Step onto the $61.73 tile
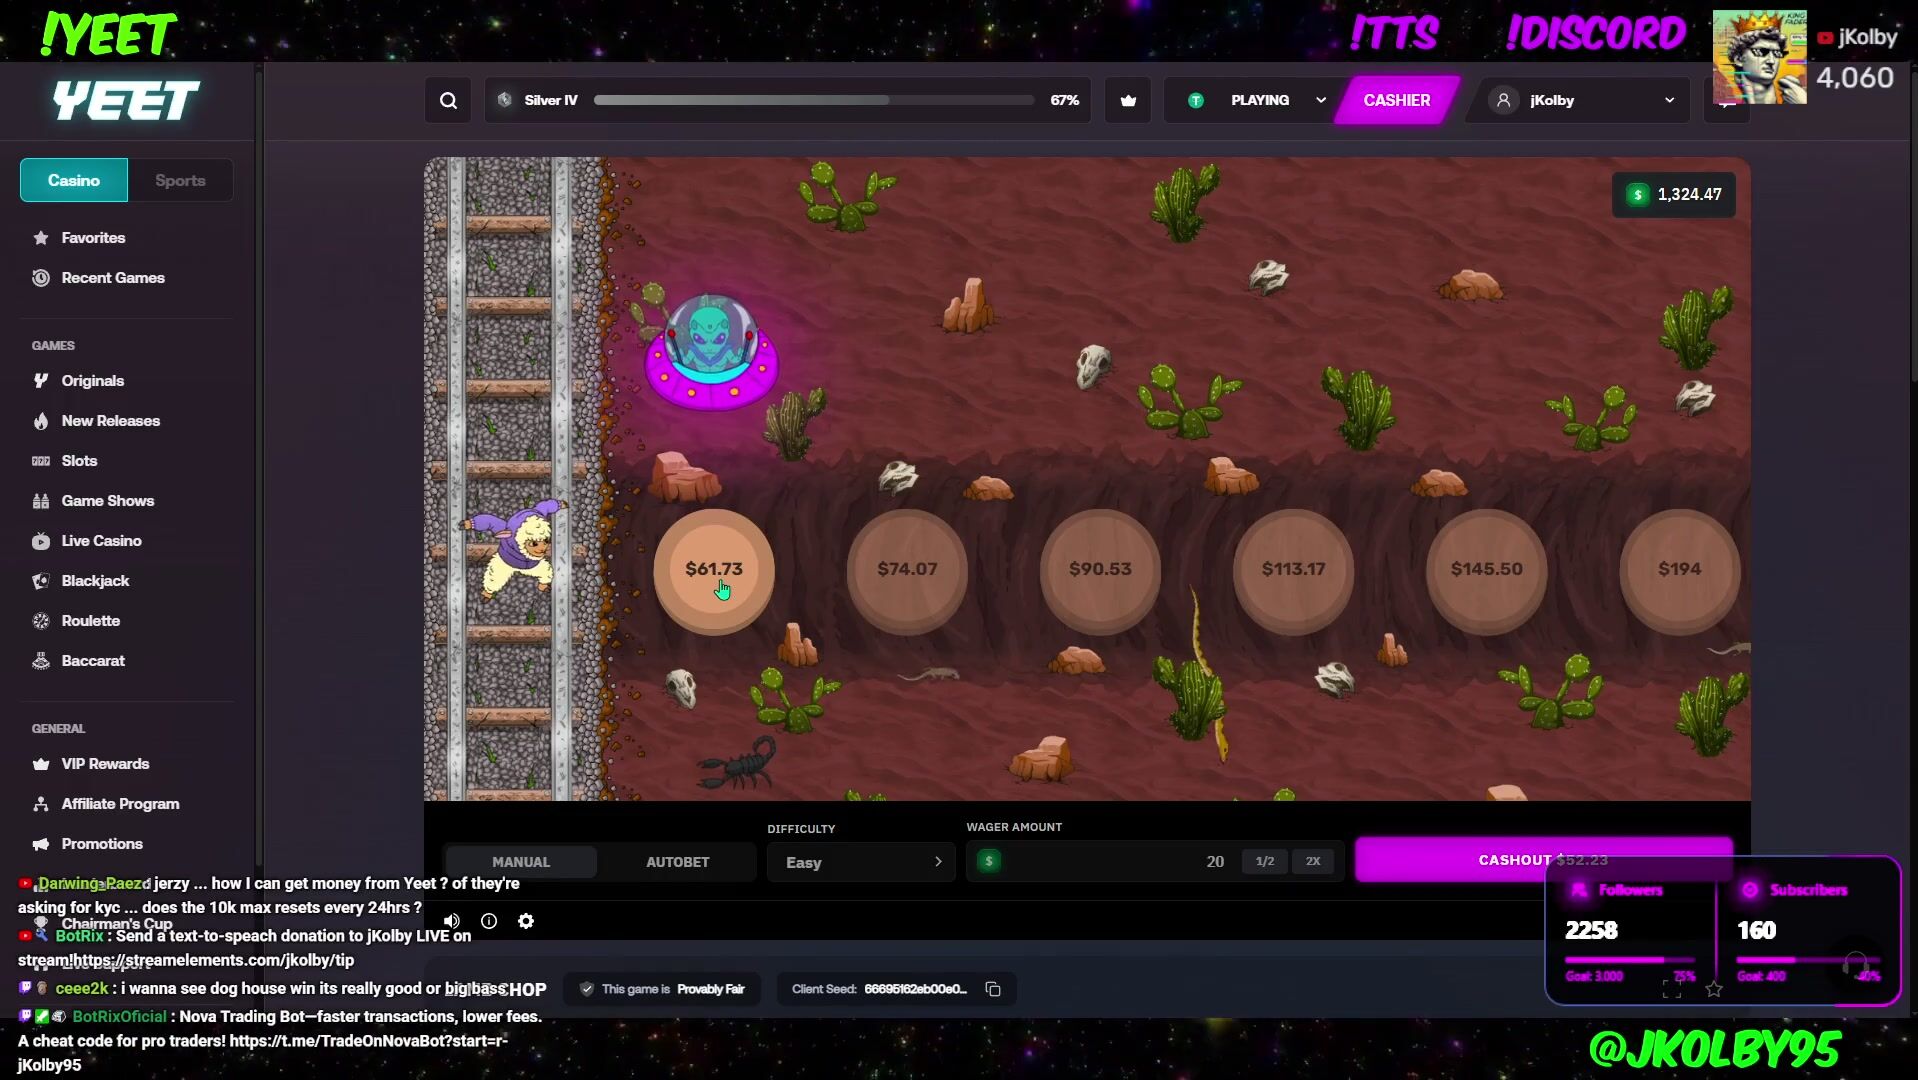This screenshot has width=1918, height=1080. tap(714, 570)
